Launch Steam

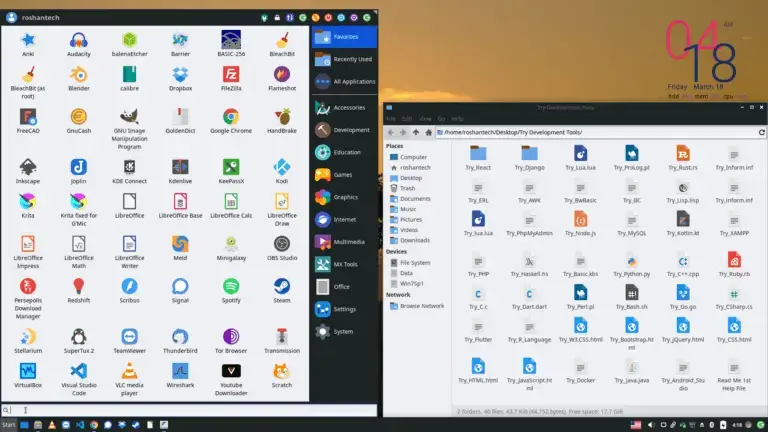282,290
